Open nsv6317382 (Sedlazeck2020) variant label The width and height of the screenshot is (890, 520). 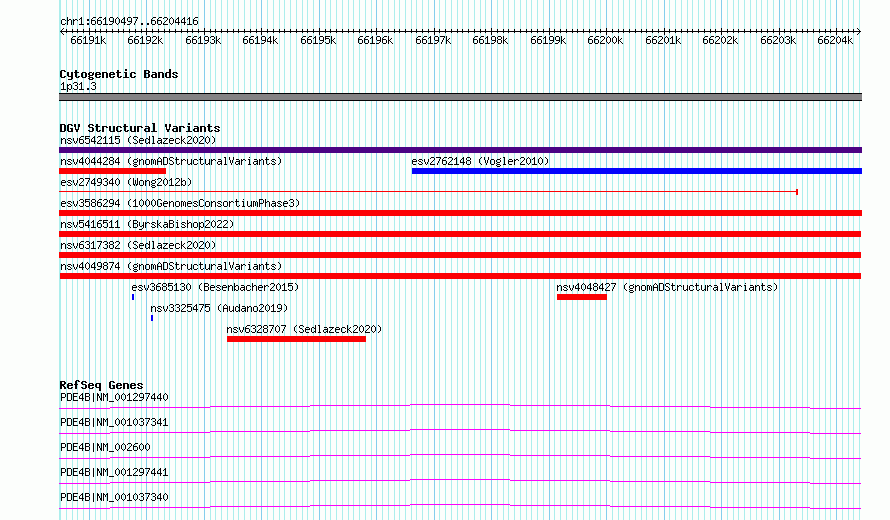[x=138, y=245]
